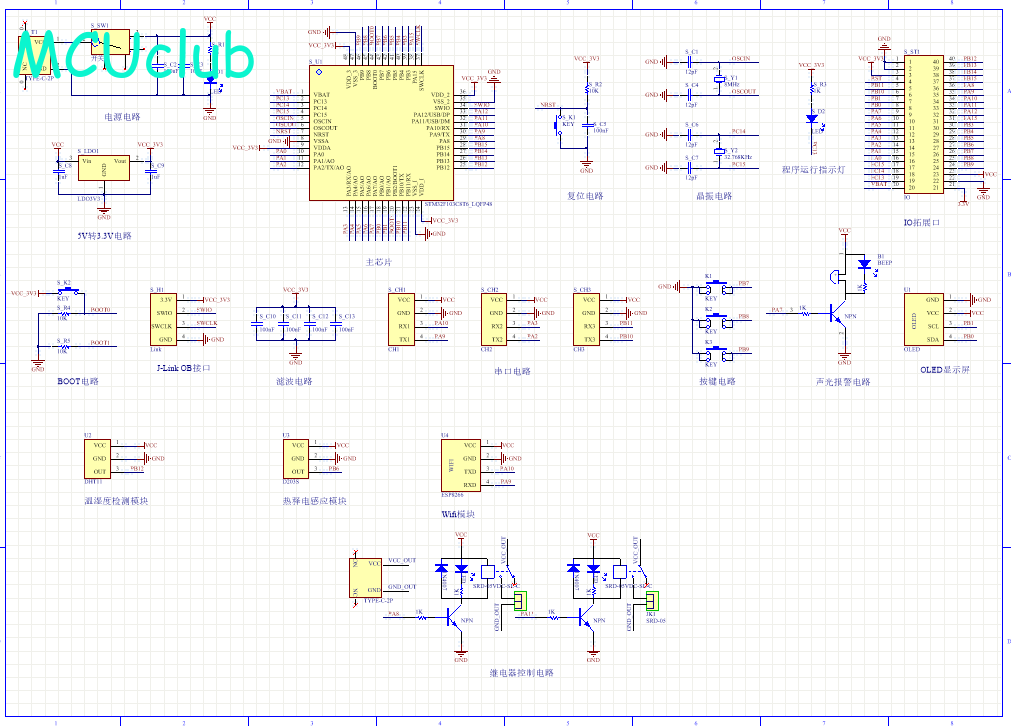Pick the OLED display module U1
Viewport: 1011px width, 726px height.
[x=924, y=319]
